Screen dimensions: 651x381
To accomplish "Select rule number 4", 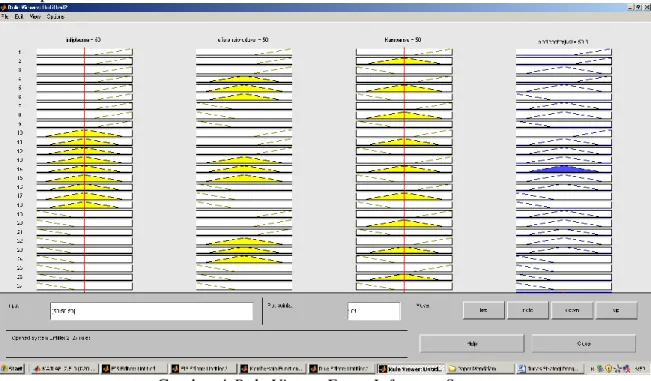I will click(20, 79).
